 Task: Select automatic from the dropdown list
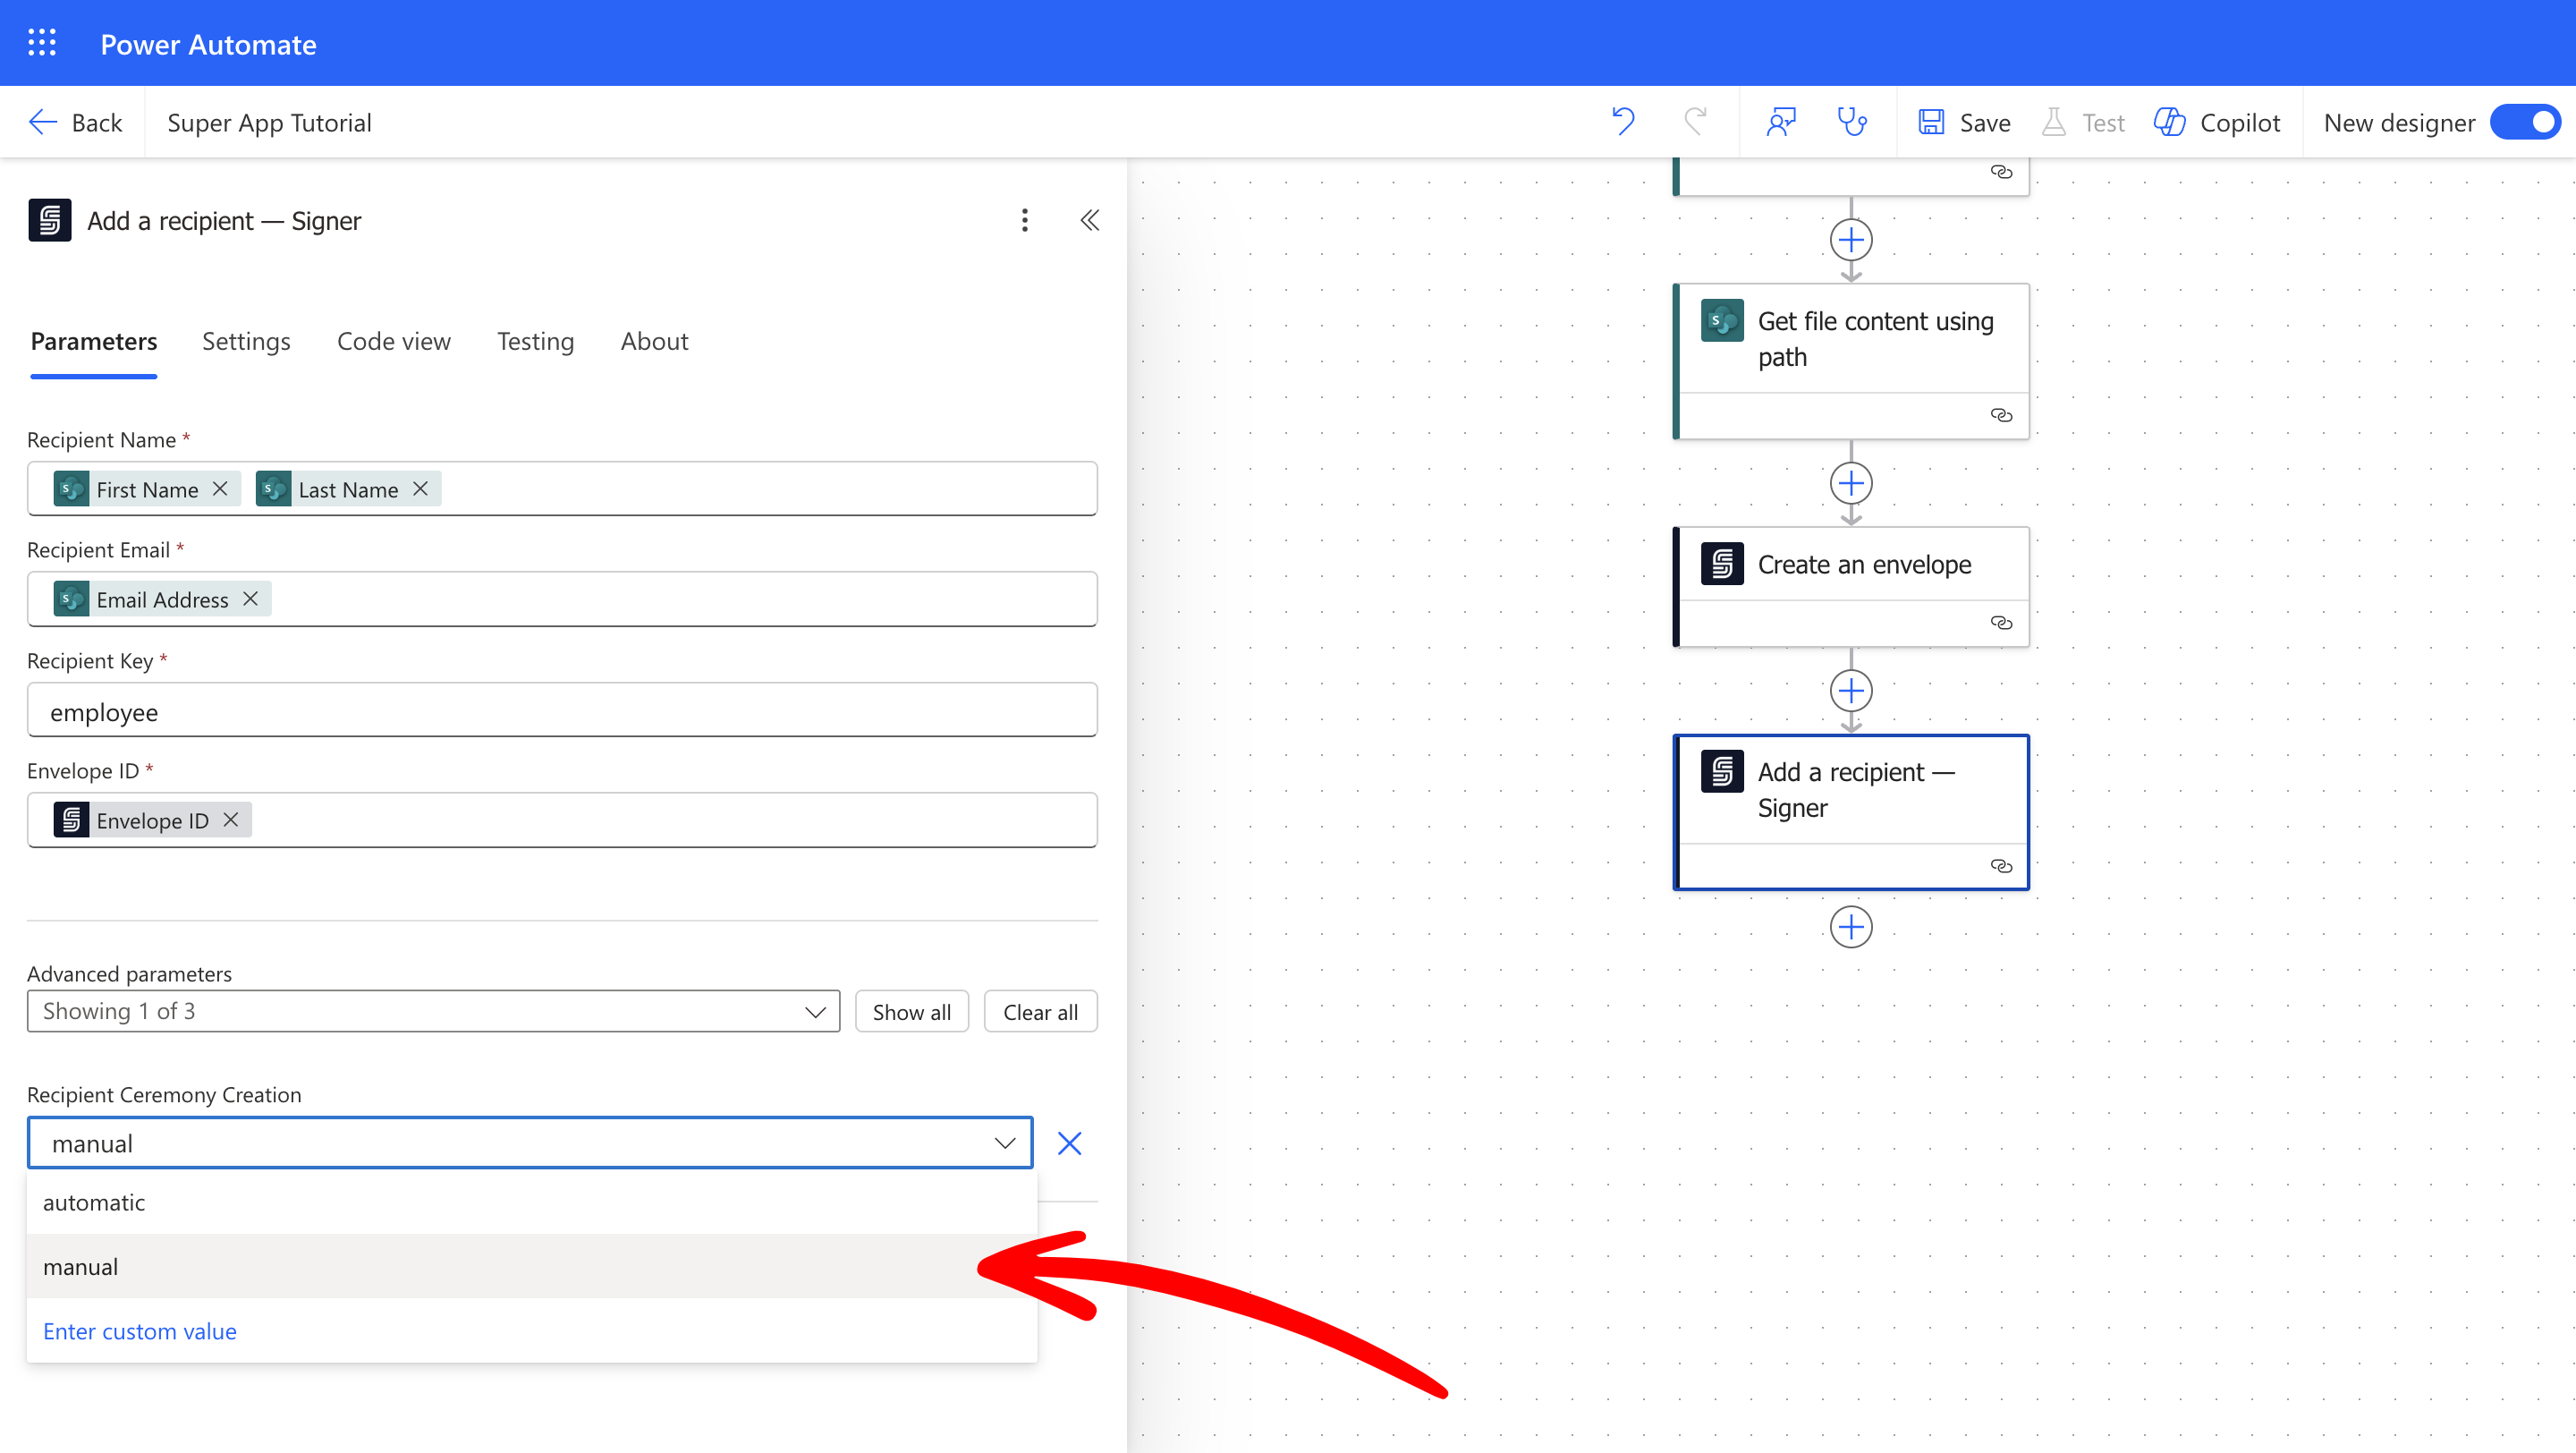(94, 1203)
